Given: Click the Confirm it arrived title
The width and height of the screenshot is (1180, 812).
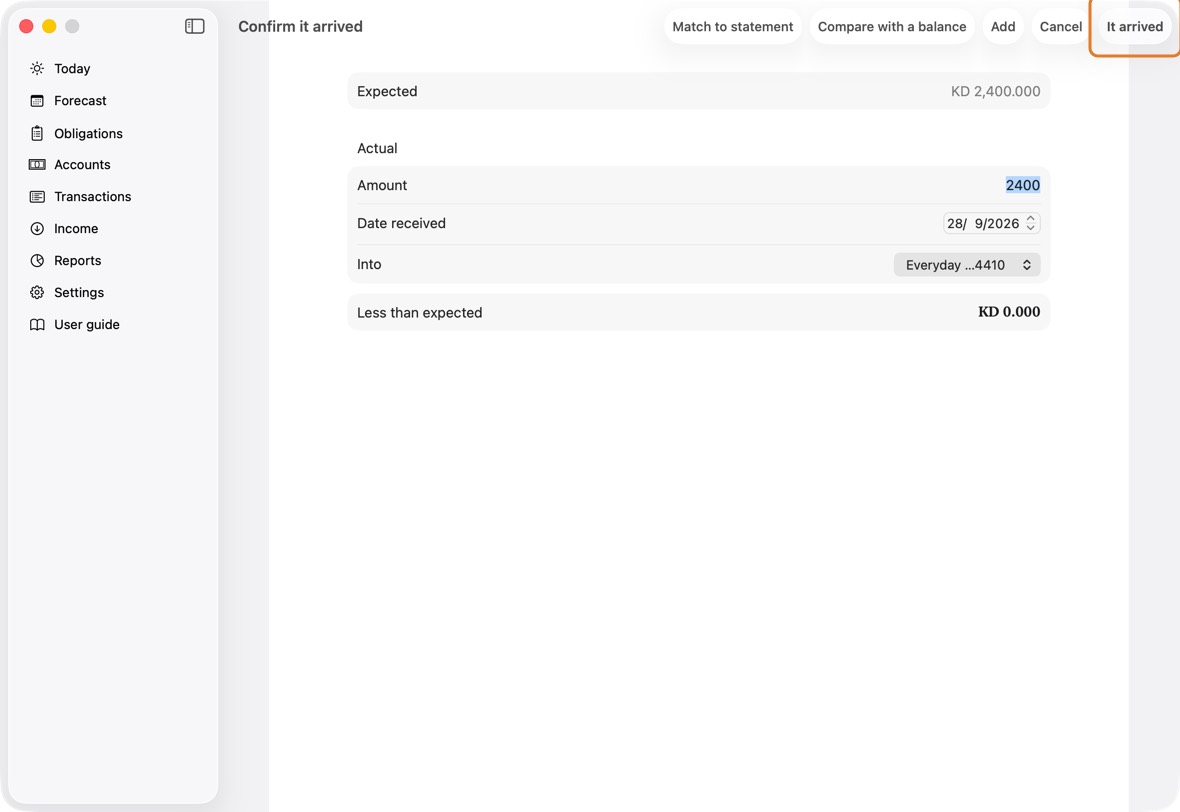Looking at the screenshot, I should tap(300, 26).
